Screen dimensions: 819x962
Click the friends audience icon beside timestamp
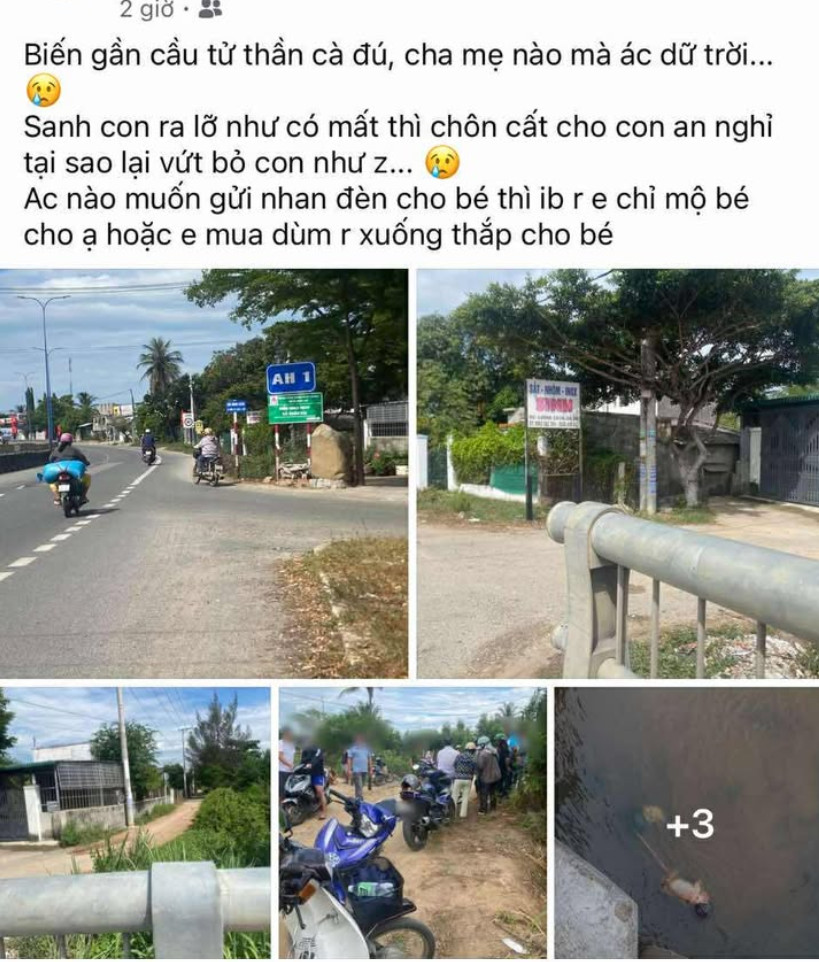point(210,9)
